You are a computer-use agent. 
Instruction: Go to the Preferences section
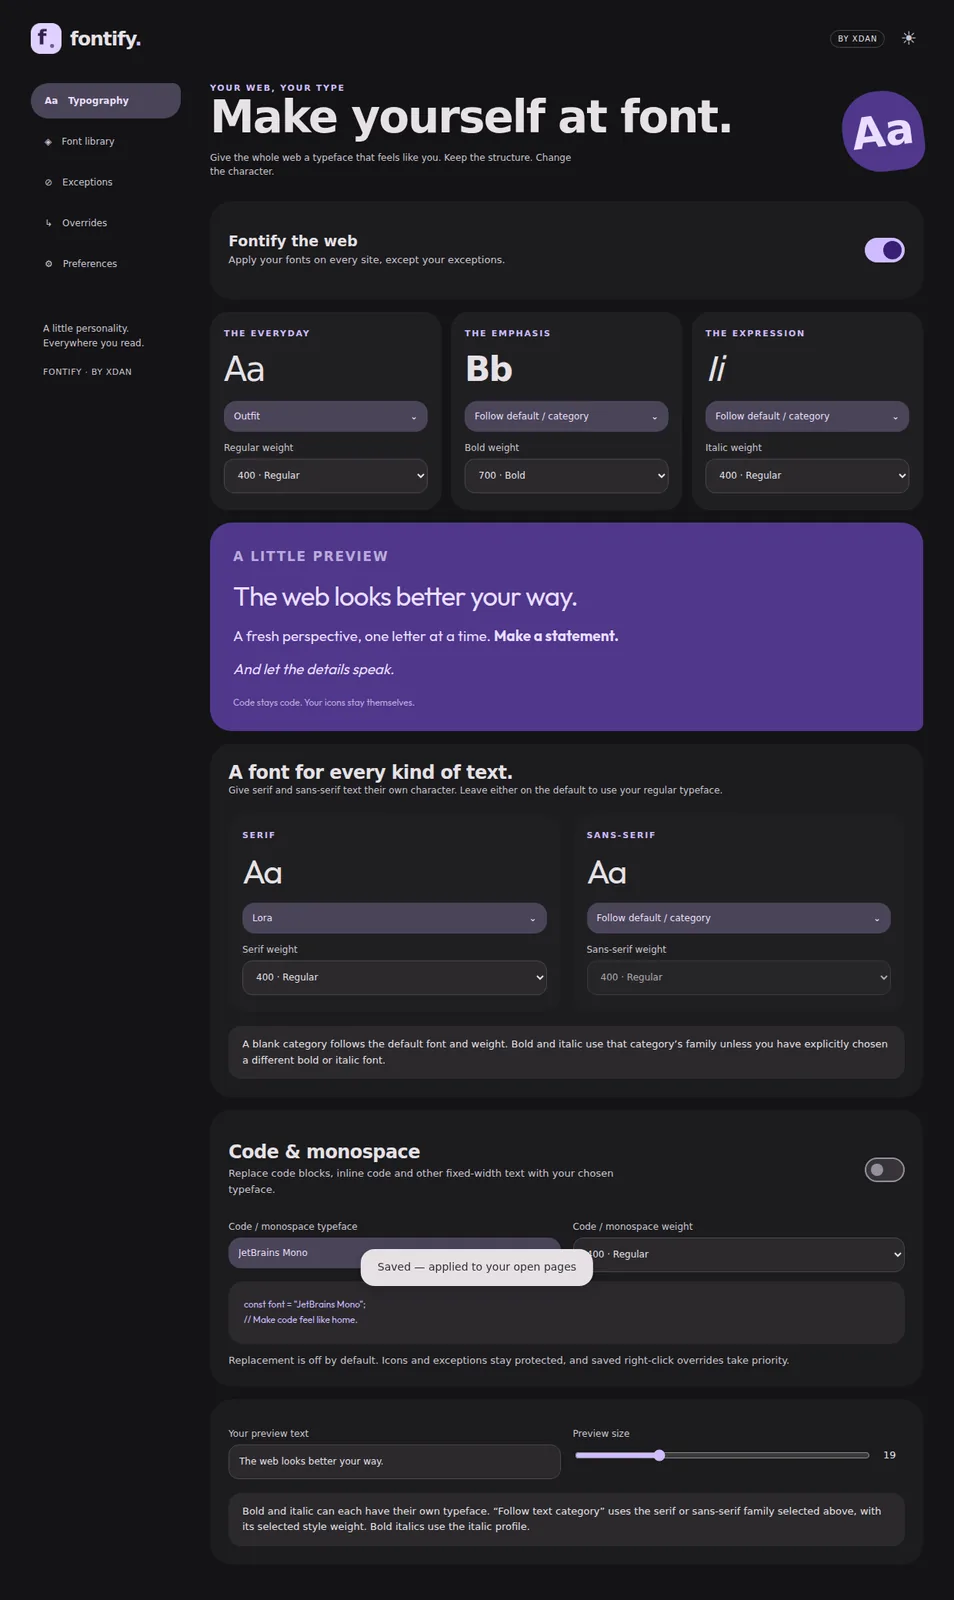106,264
